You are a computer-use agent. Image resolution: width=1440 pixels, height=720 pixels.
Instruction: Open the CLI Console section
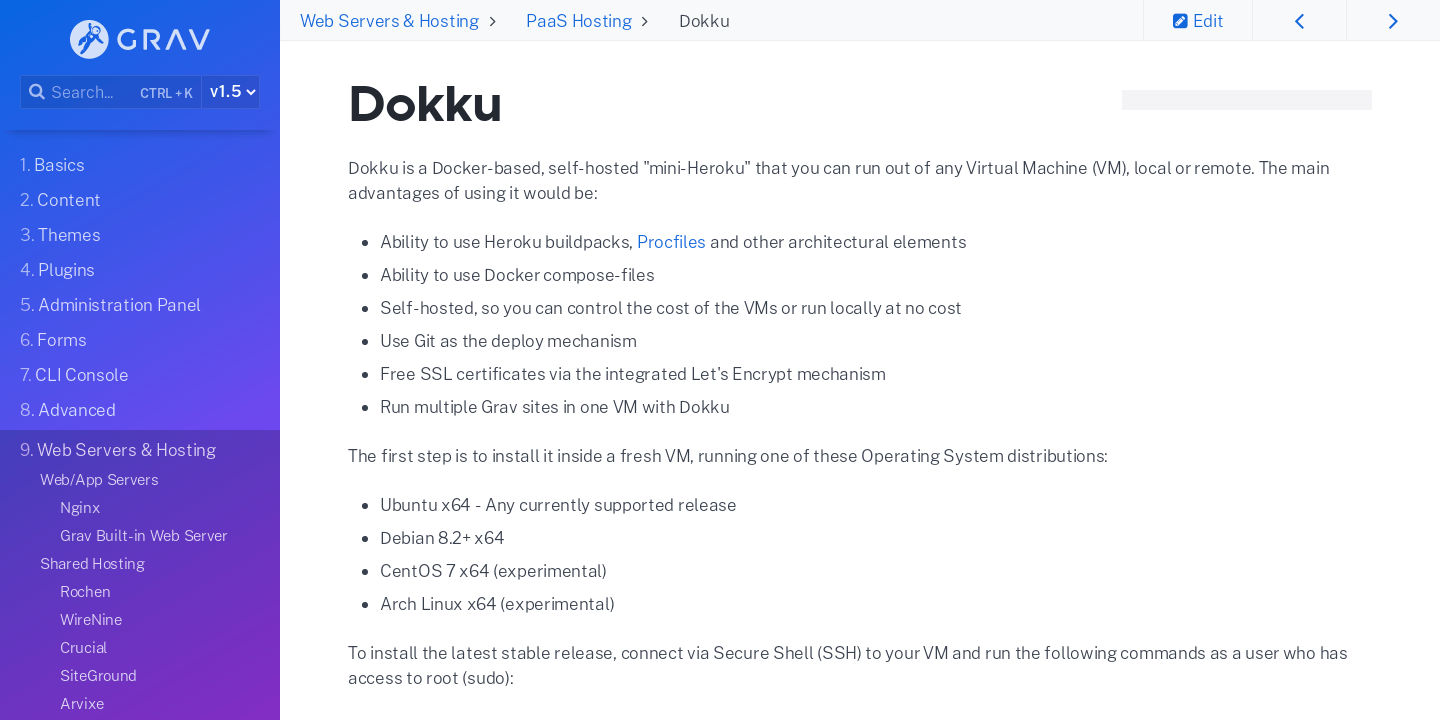[73, 374]
